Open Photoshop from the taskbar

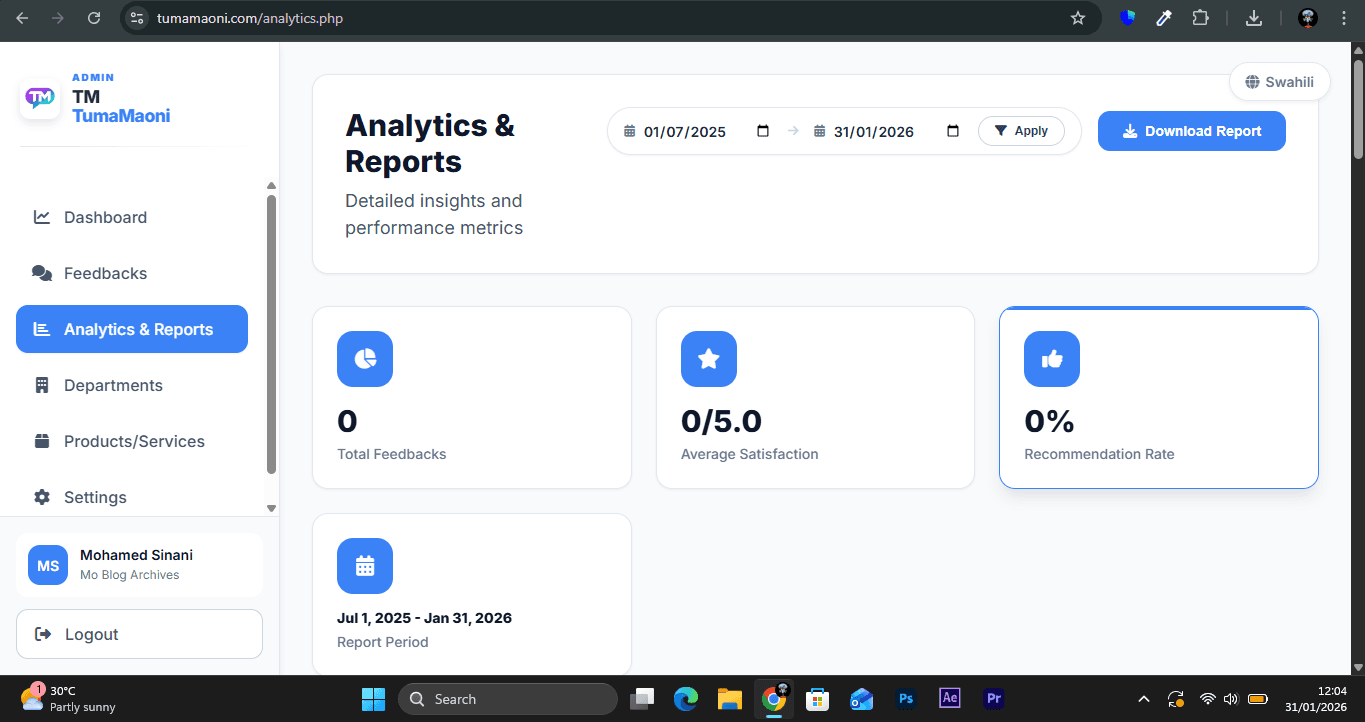(x=906, y=698)
